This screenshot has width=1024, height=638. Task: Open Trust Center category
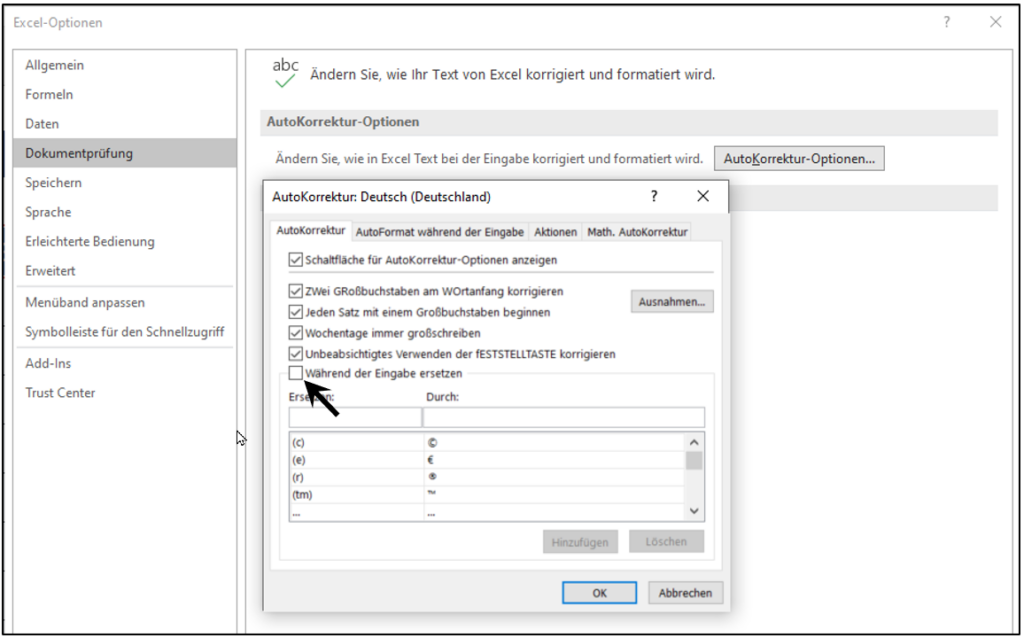(x=125, y=393)
